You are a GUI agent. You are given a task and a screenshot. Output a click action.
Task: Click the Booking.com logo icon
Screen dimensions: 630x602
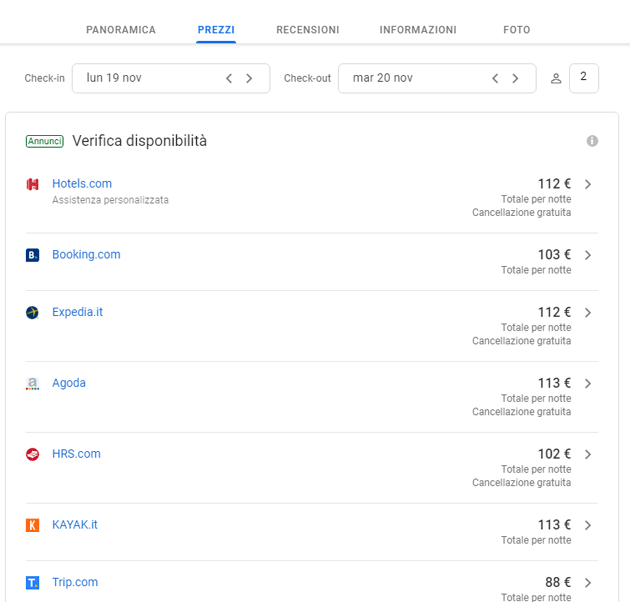click(33, 255)
